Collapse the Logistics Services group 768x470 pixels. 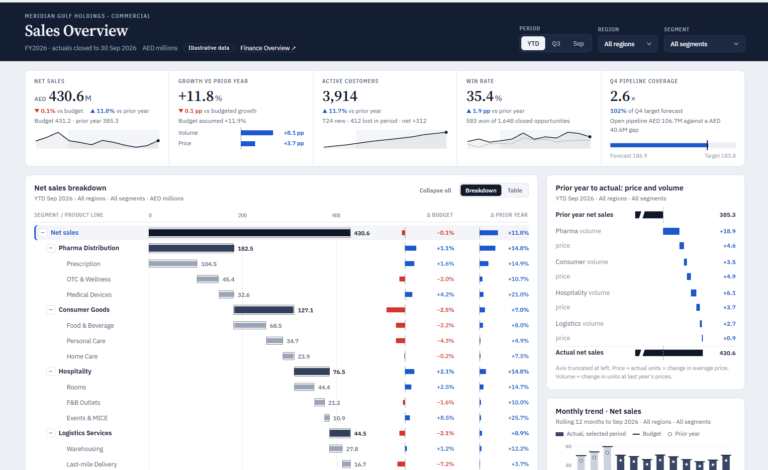coord(50,433)
